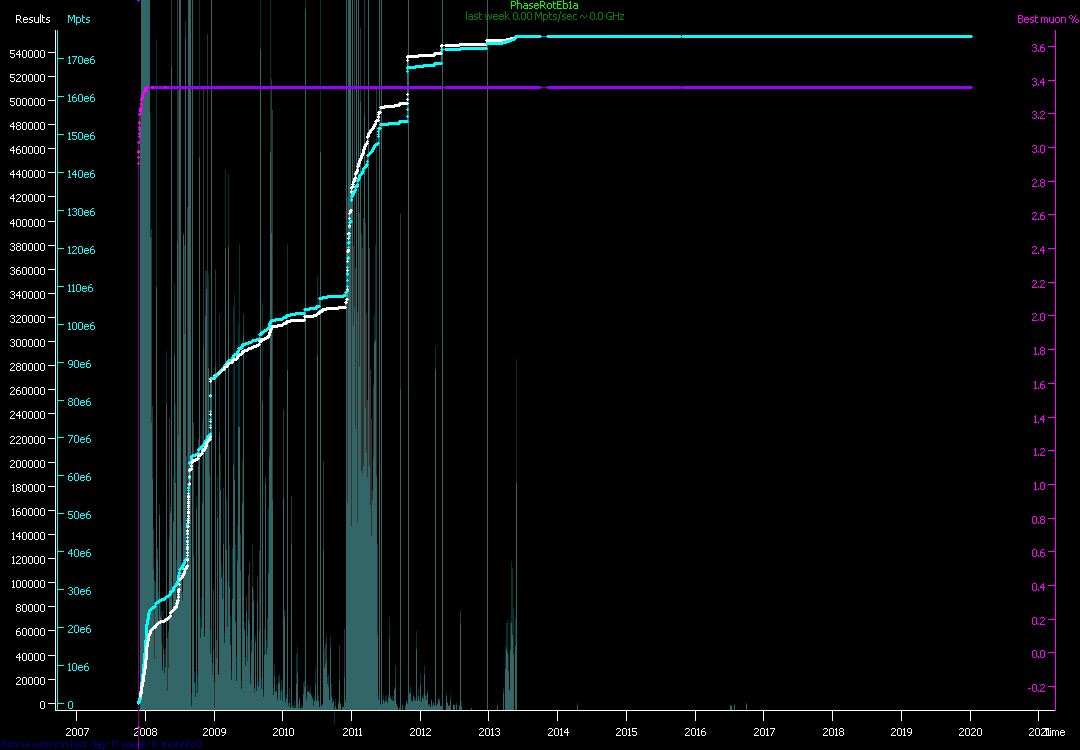Click the white Results axis heading
1080x750 pixels.
point(32,19)
